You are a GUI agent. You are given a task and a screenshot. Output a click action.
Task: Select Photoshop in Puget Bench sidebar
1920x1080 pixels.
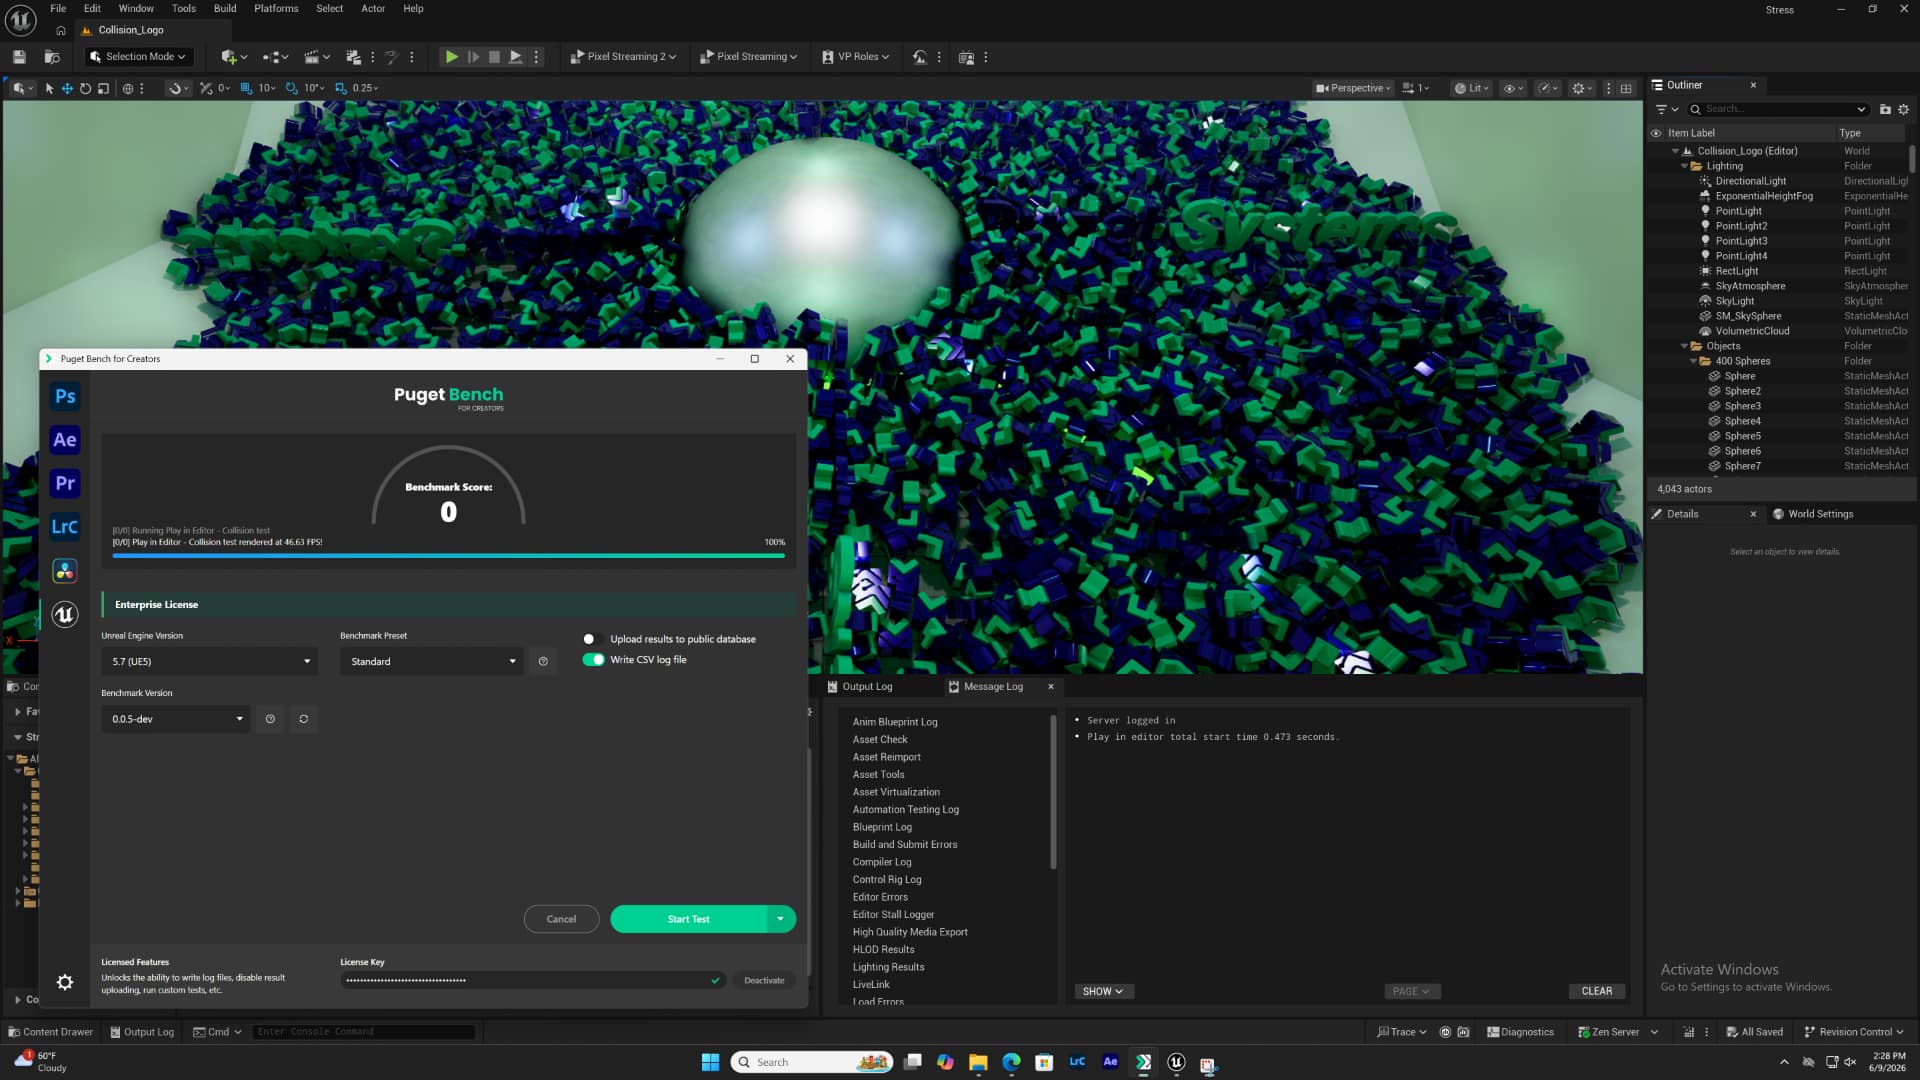(x=65, y=396)
